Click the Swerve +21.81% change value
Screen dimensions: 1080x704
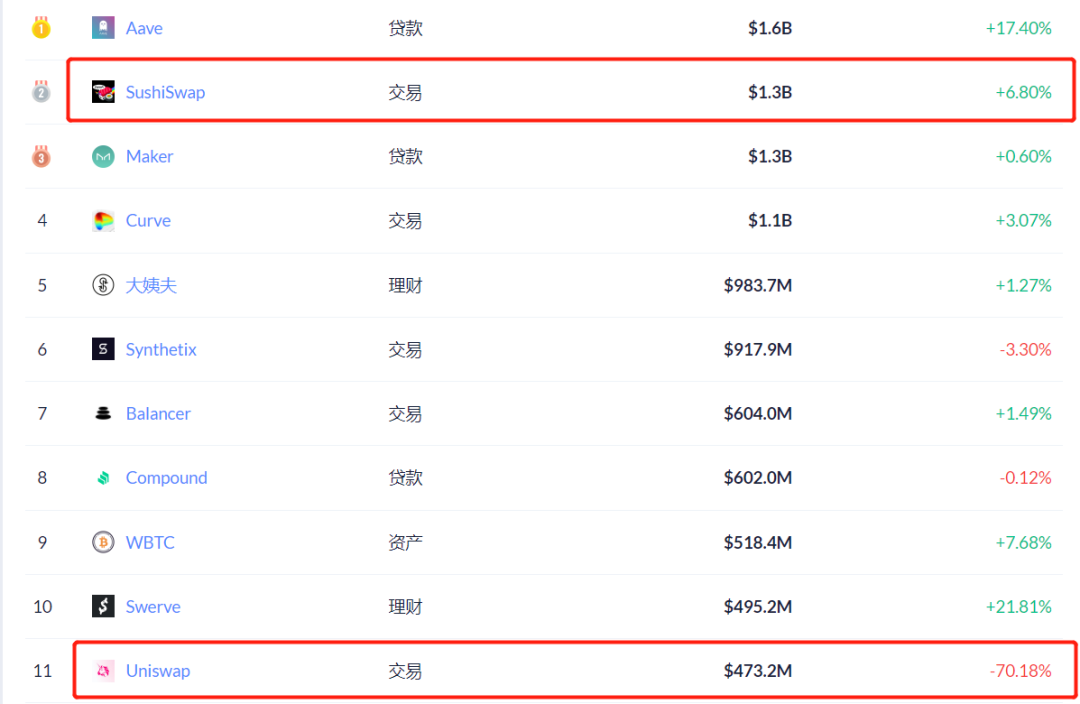[1018, 606]
